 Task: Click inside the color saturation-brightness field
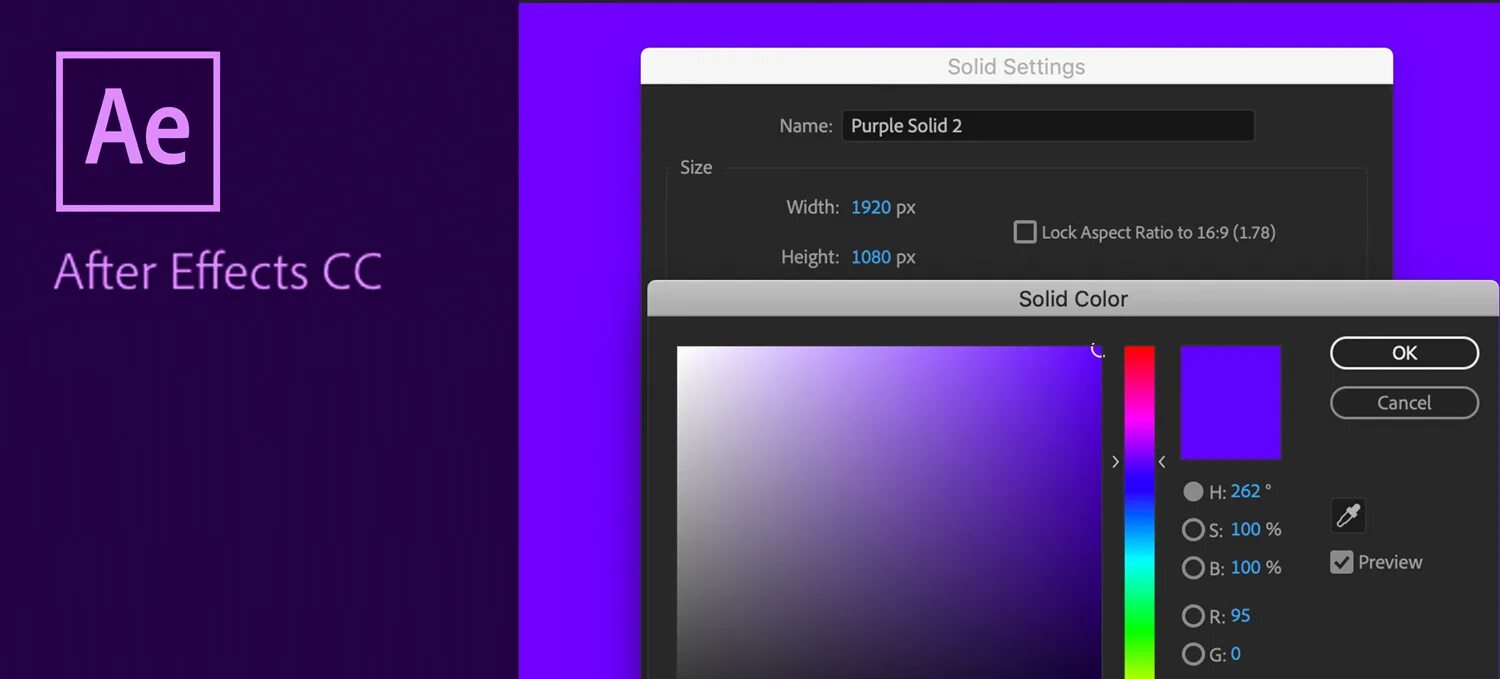pyautogui.click(x=889, y=512)
